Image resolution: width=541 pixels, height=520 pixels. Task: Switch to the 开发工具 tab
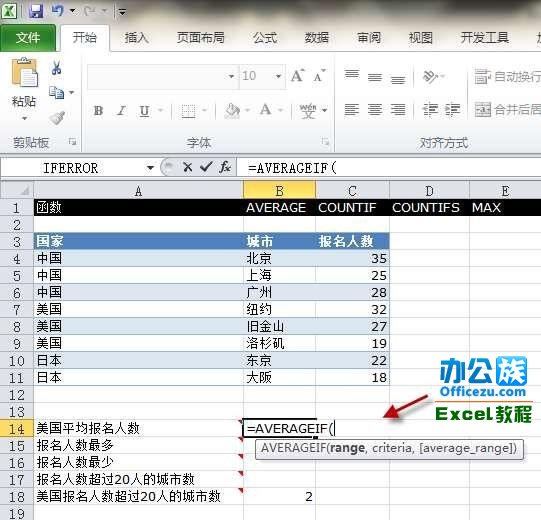tap(484, 38)
